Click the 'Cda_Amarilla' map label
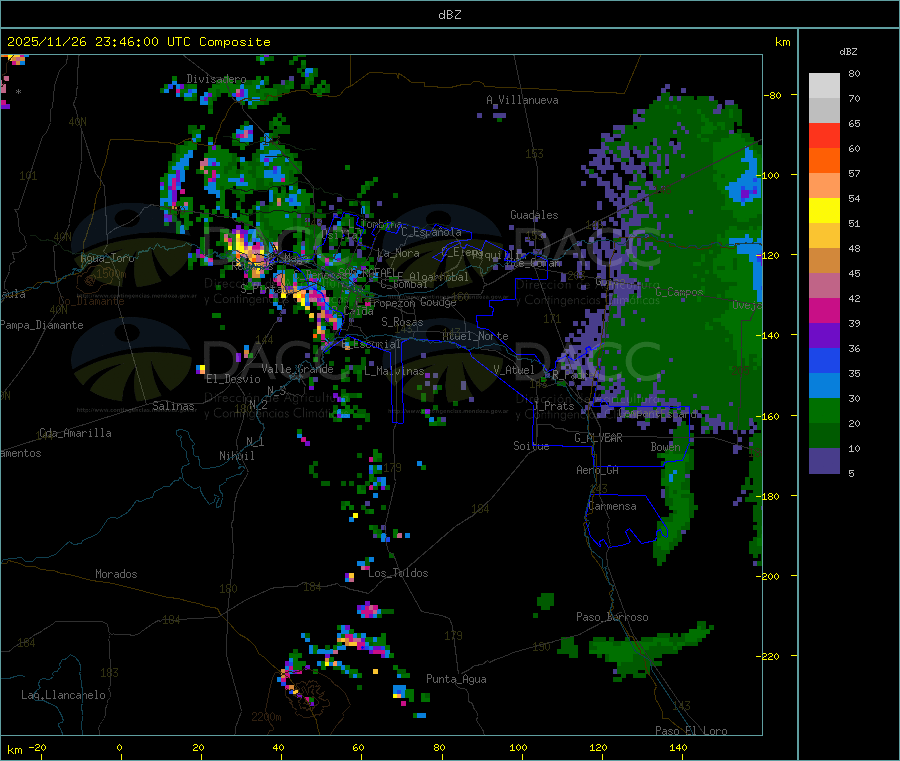The image size is (900, 761). [x=75, y=433]
